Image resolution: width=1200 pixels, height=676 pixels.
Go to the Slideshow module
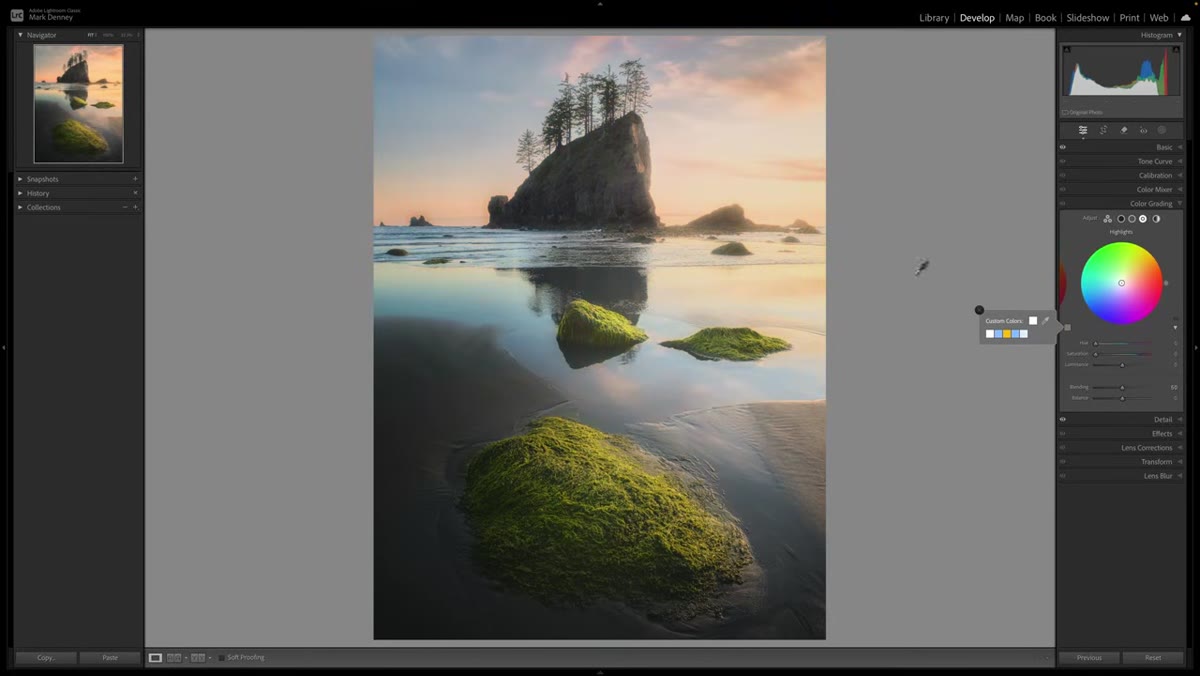[x=1088, y=18]
